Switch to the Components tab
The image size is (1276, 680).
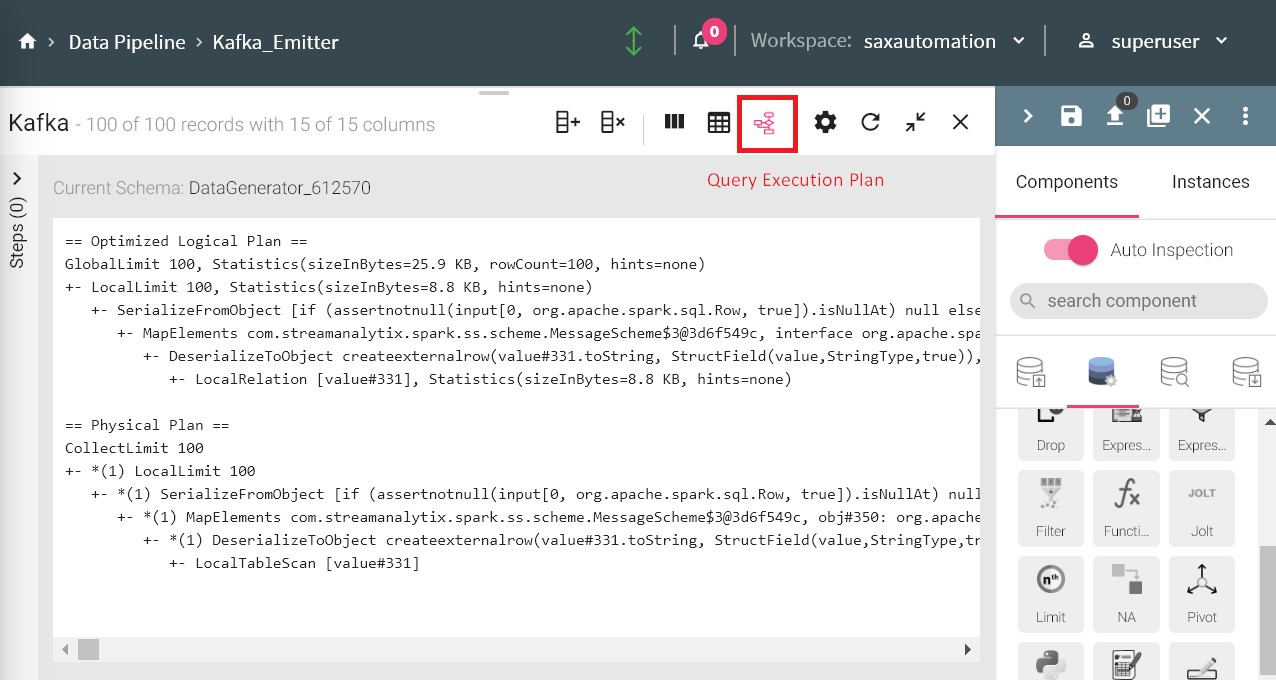[1067, 182]
